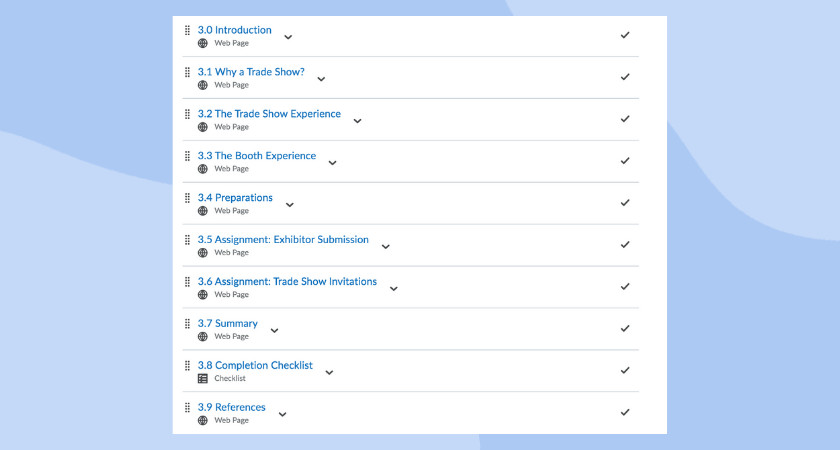
Task: Open the chevron menu for 3.6 Assignment: Trade Show Invitations
Action: tap(393, 289)
